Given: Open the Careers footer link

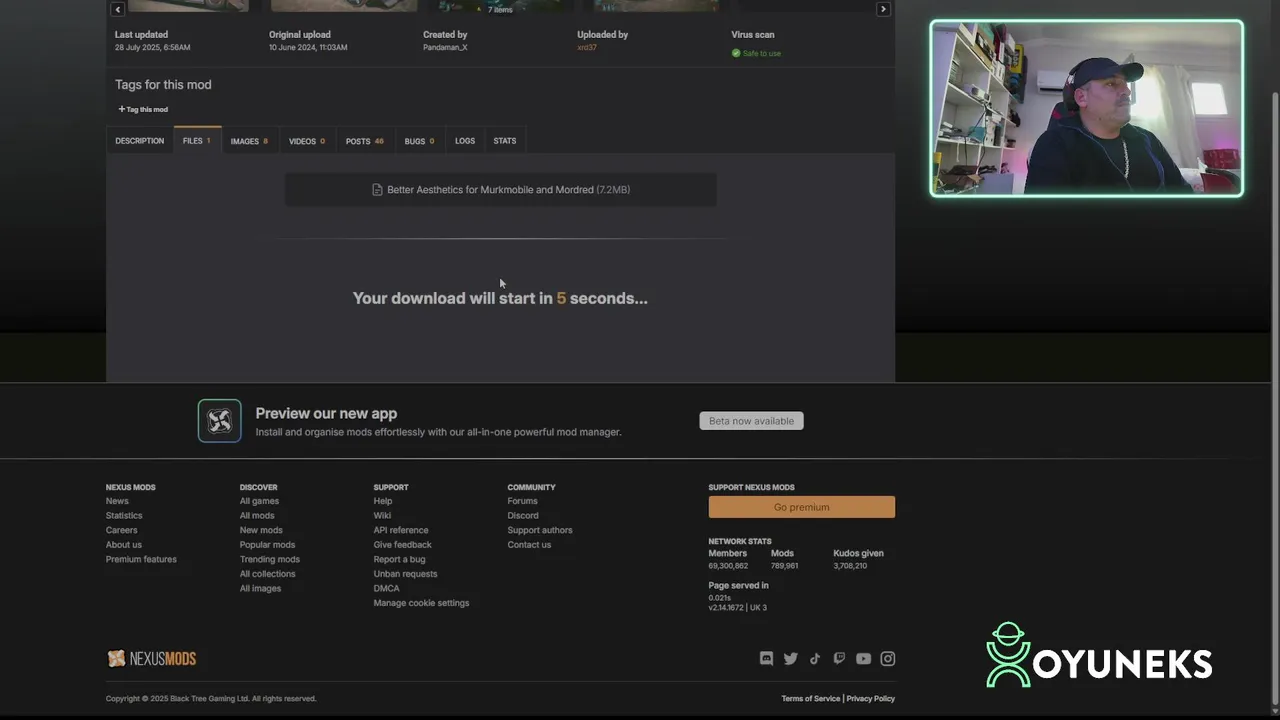Looking at the screenshot, I should pyautogui.click(x=122, y=530).
